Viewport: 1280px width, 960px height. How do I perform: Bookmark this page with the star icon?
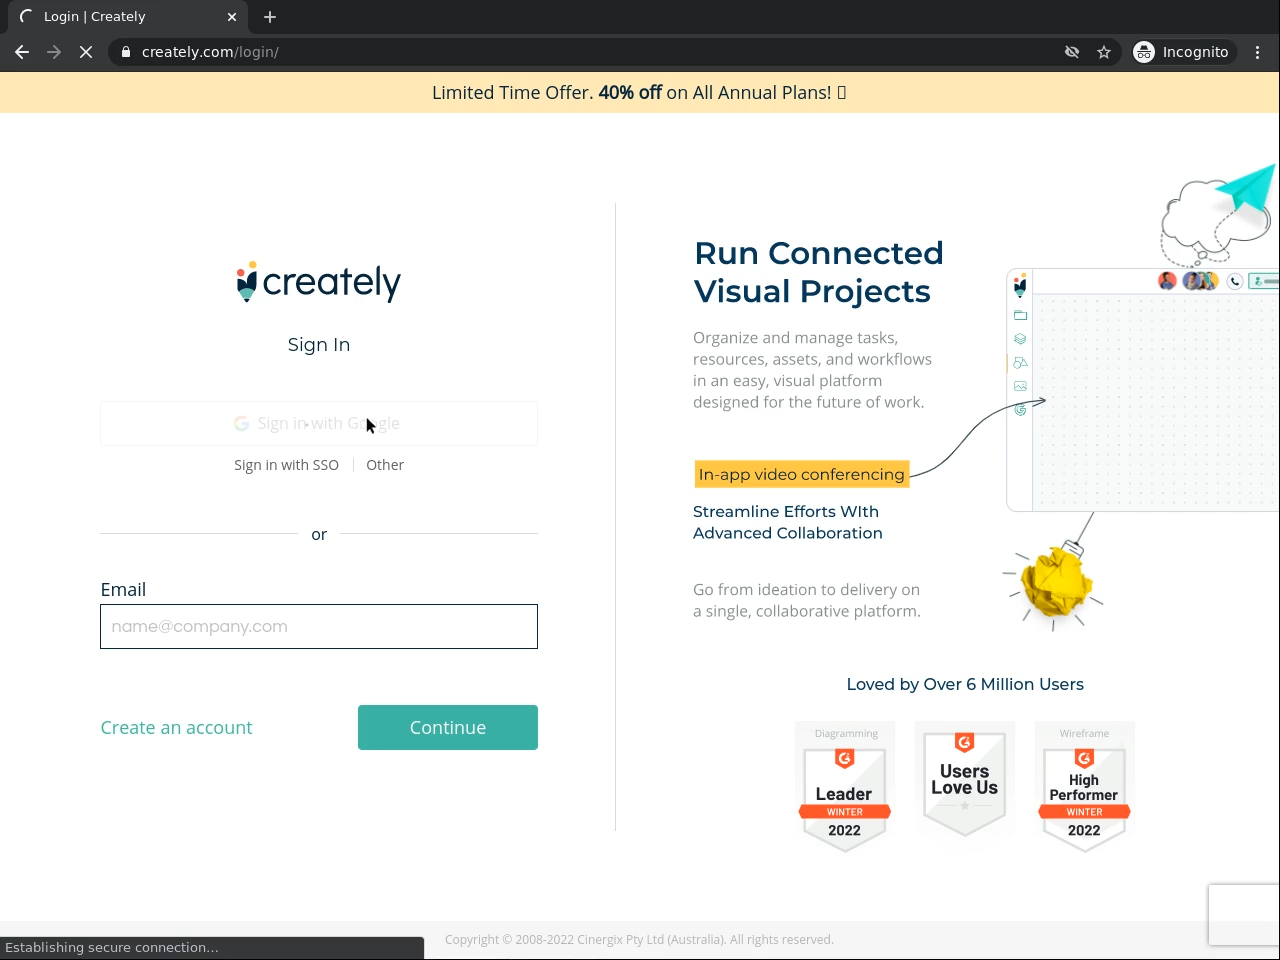point(1104,52)
